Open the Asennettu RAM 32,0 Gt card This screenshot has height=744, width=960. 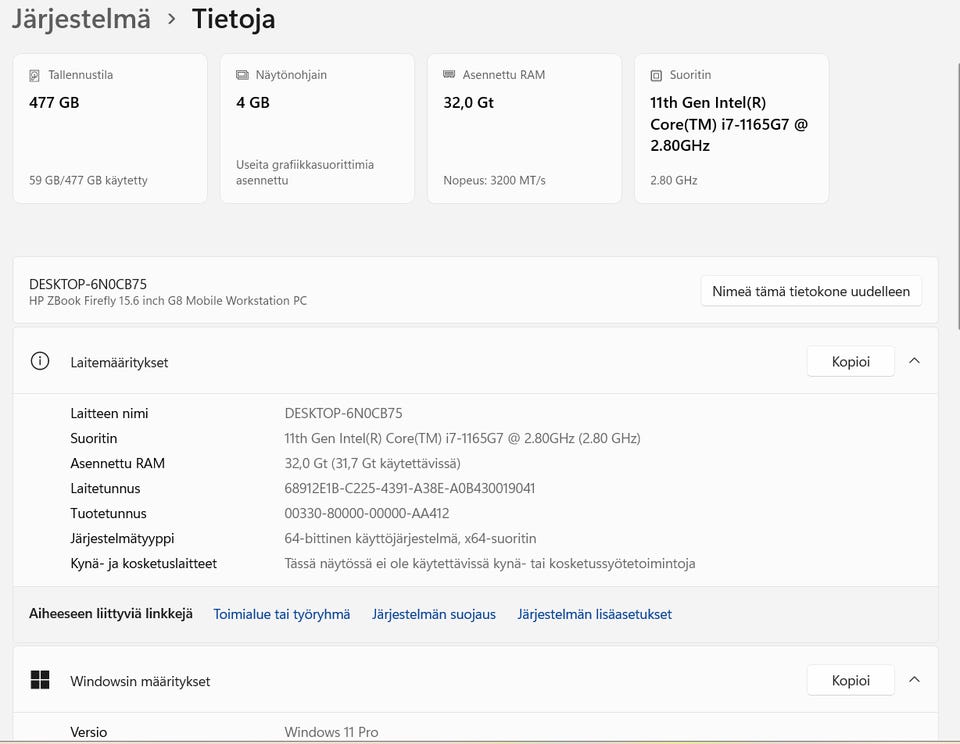point(524,128)
